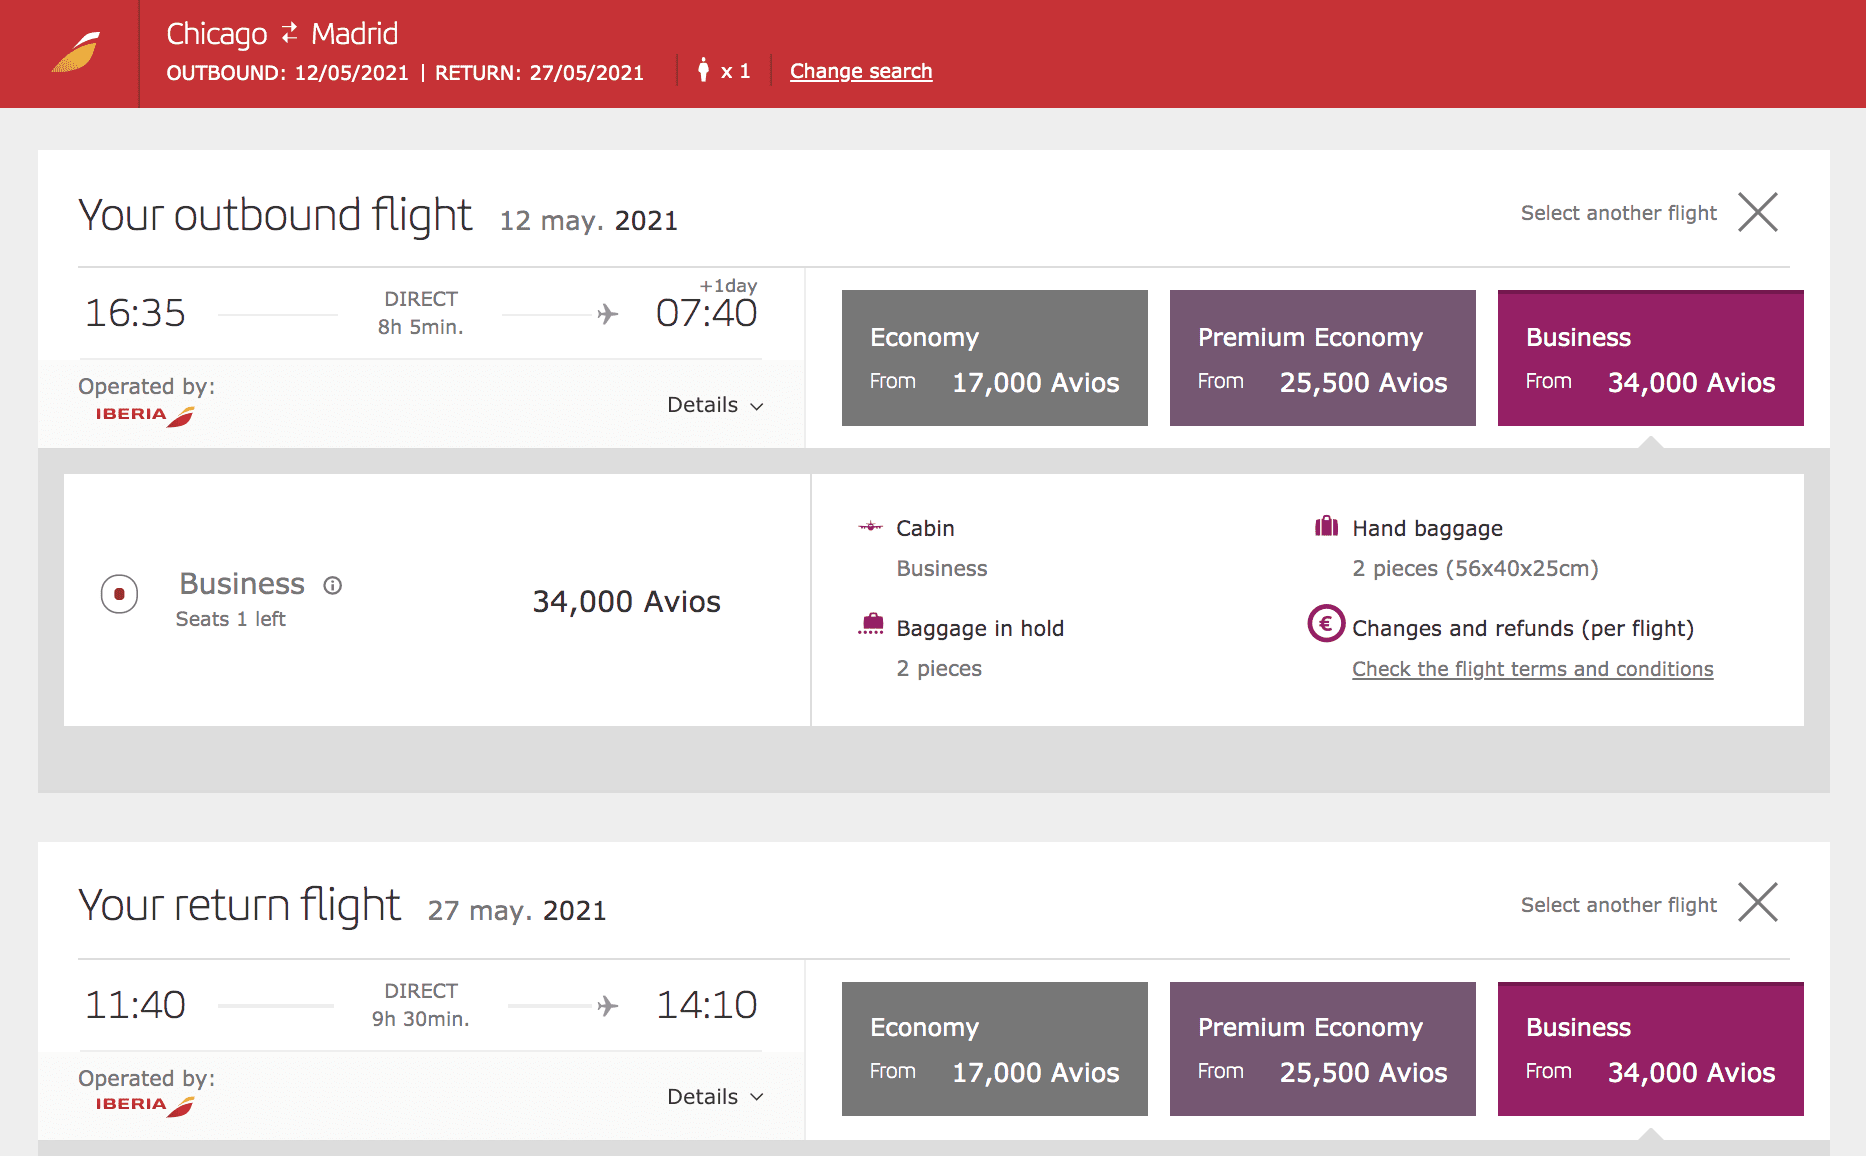Click the info icon next to Business

point(333,585)
